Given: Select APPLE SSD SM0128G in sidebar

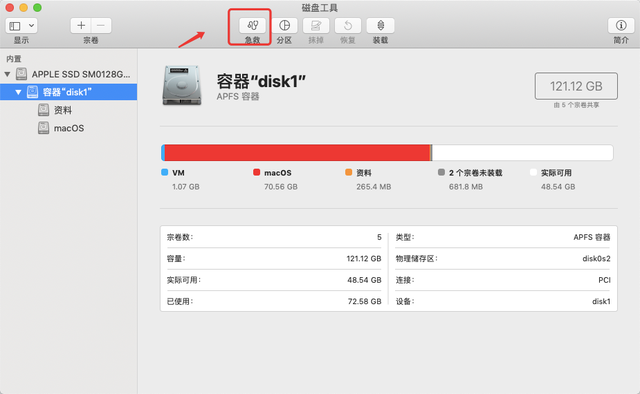Looking at the screenshot, I should click(69, 74).
